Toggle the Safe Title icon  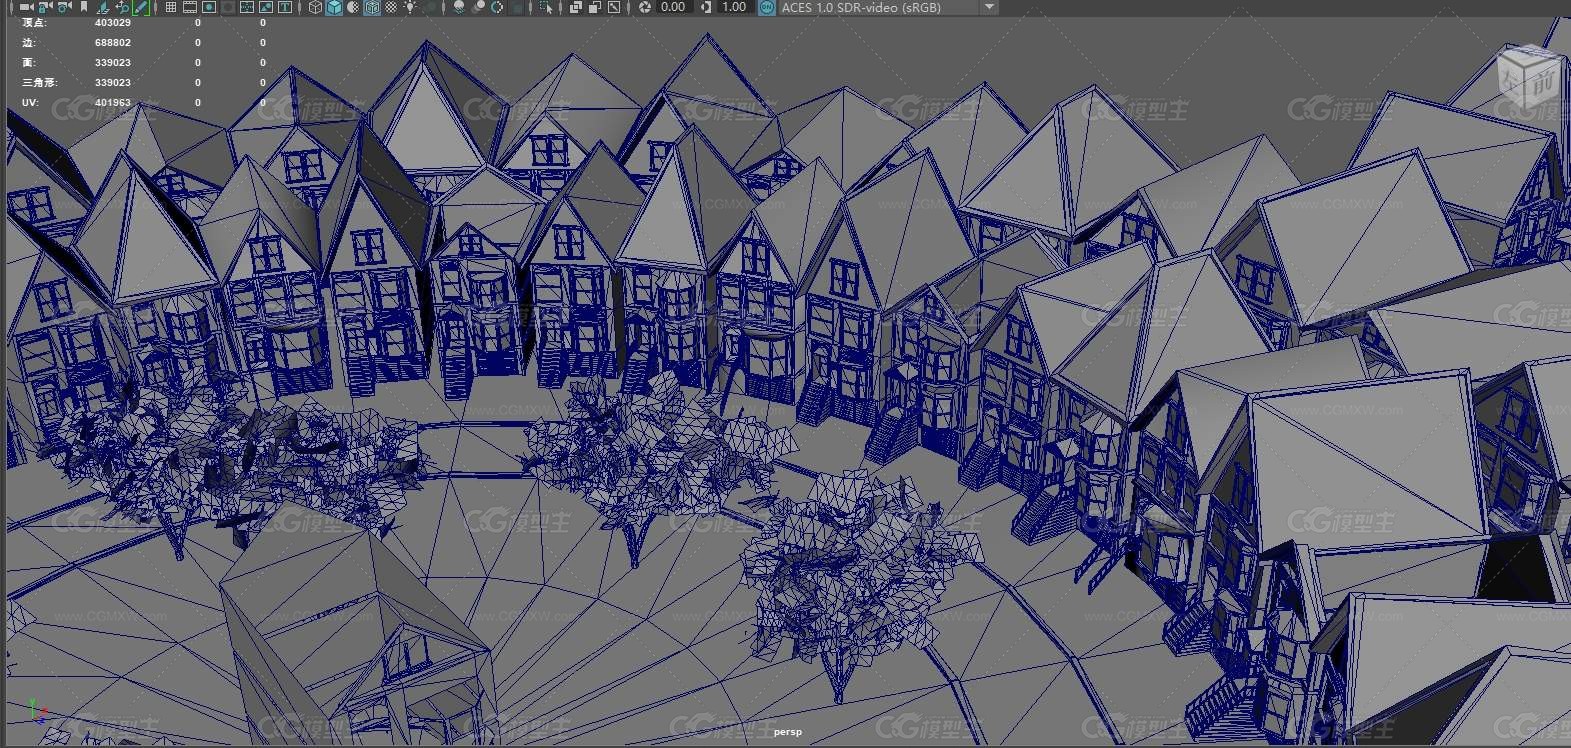coord(285,7)
